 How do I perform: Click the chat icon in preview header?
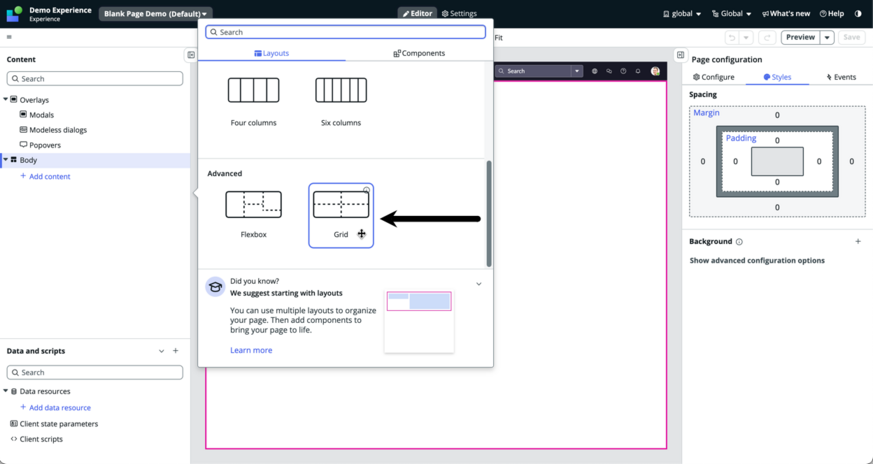click(x=609, y=71)
